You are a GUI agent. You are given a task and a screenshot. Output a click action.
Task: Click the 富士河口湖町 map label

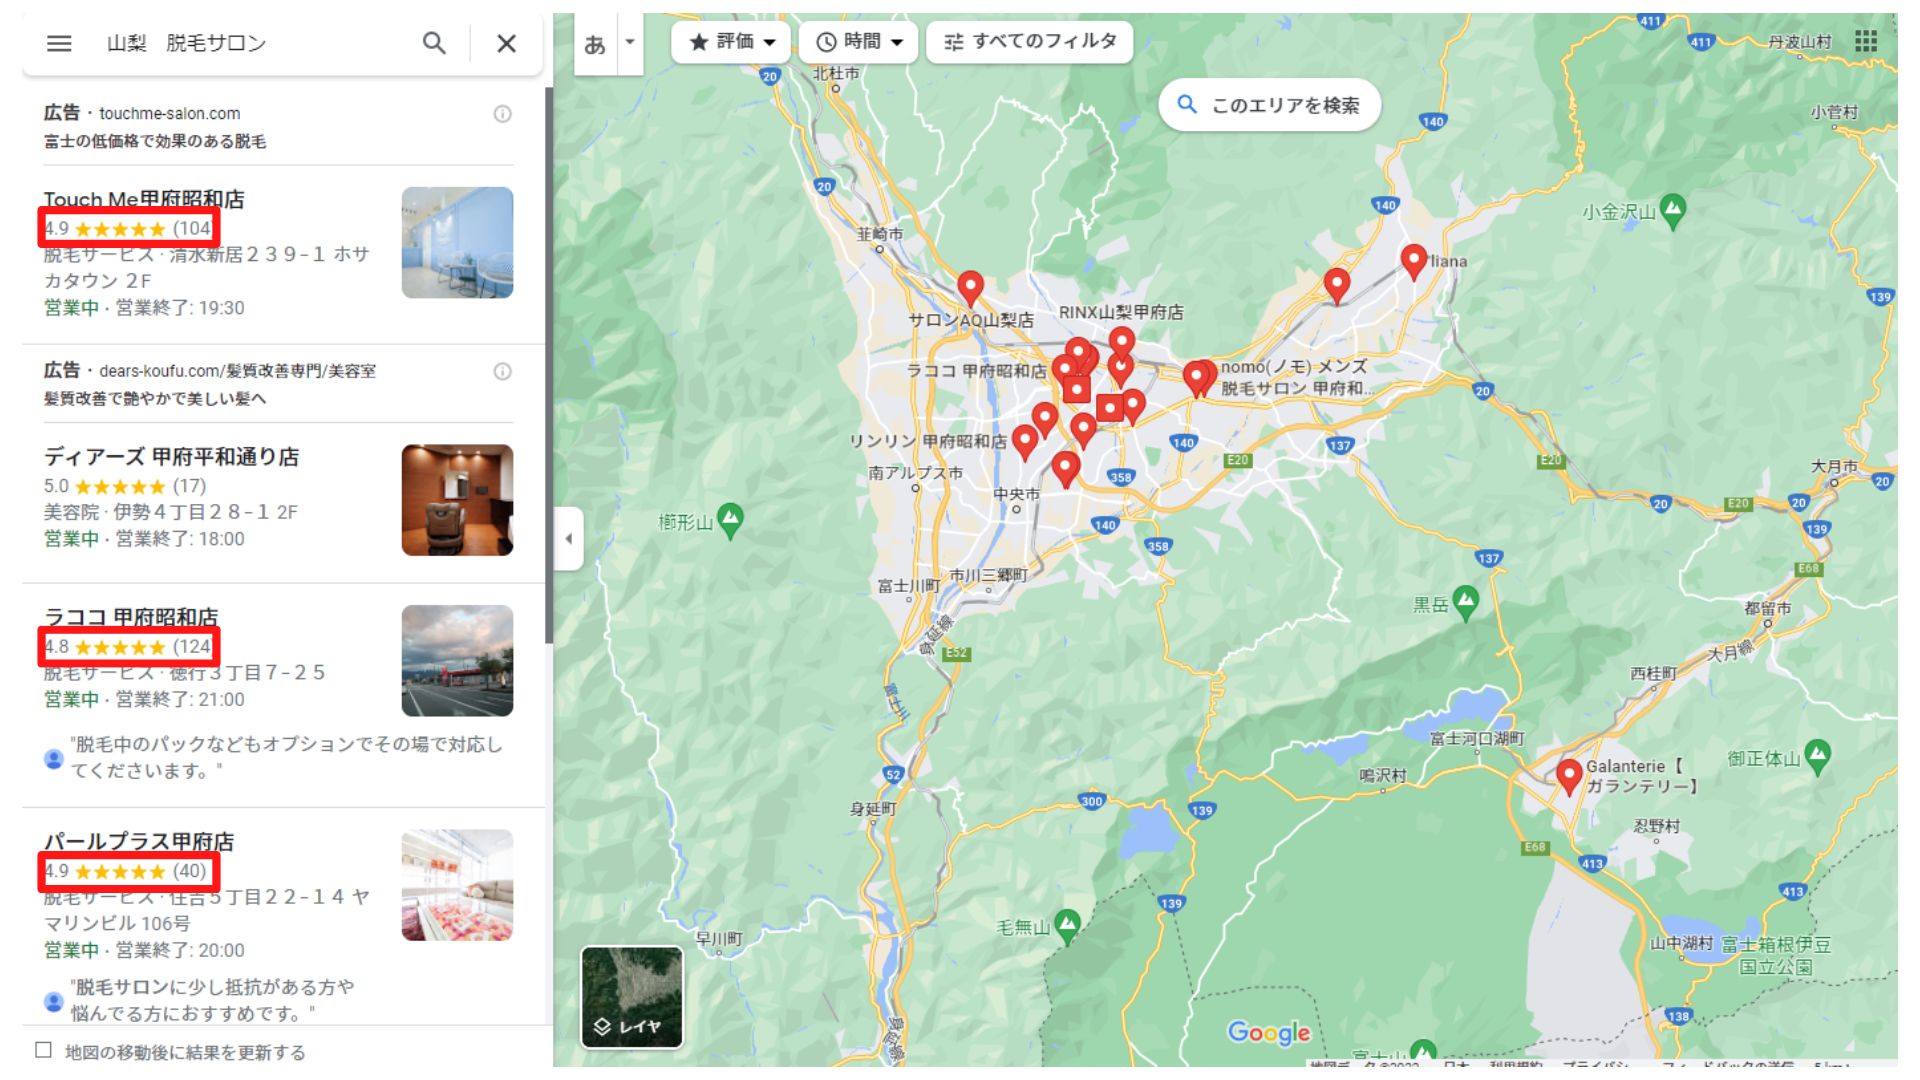pos(1476,738)
